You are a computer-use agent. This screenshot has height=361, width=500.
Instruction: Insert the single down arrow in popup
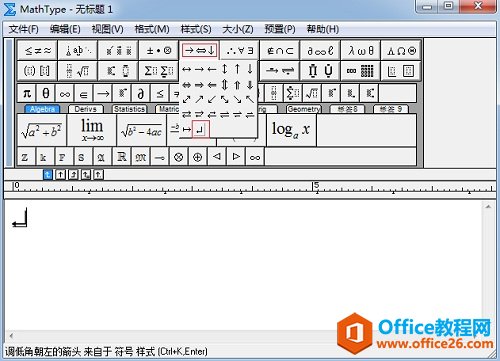point(250,70)
